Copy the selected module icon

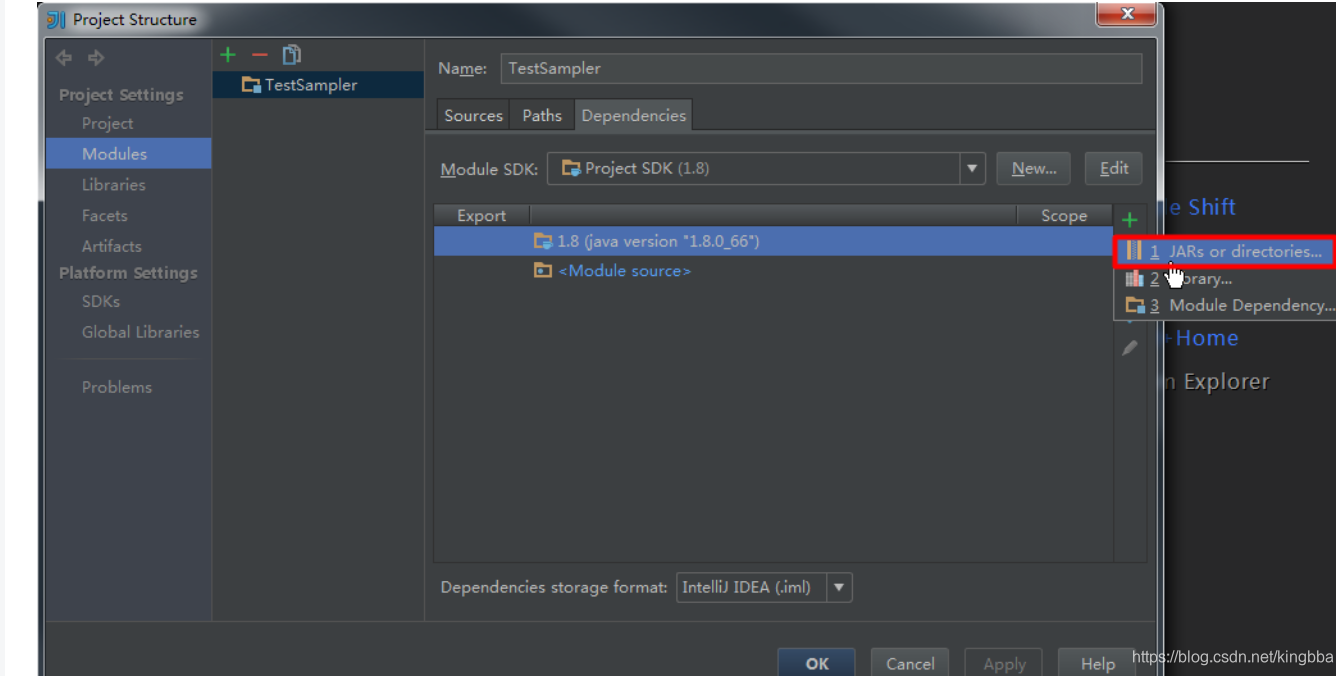pyautogui.click(x=291, y=55)
